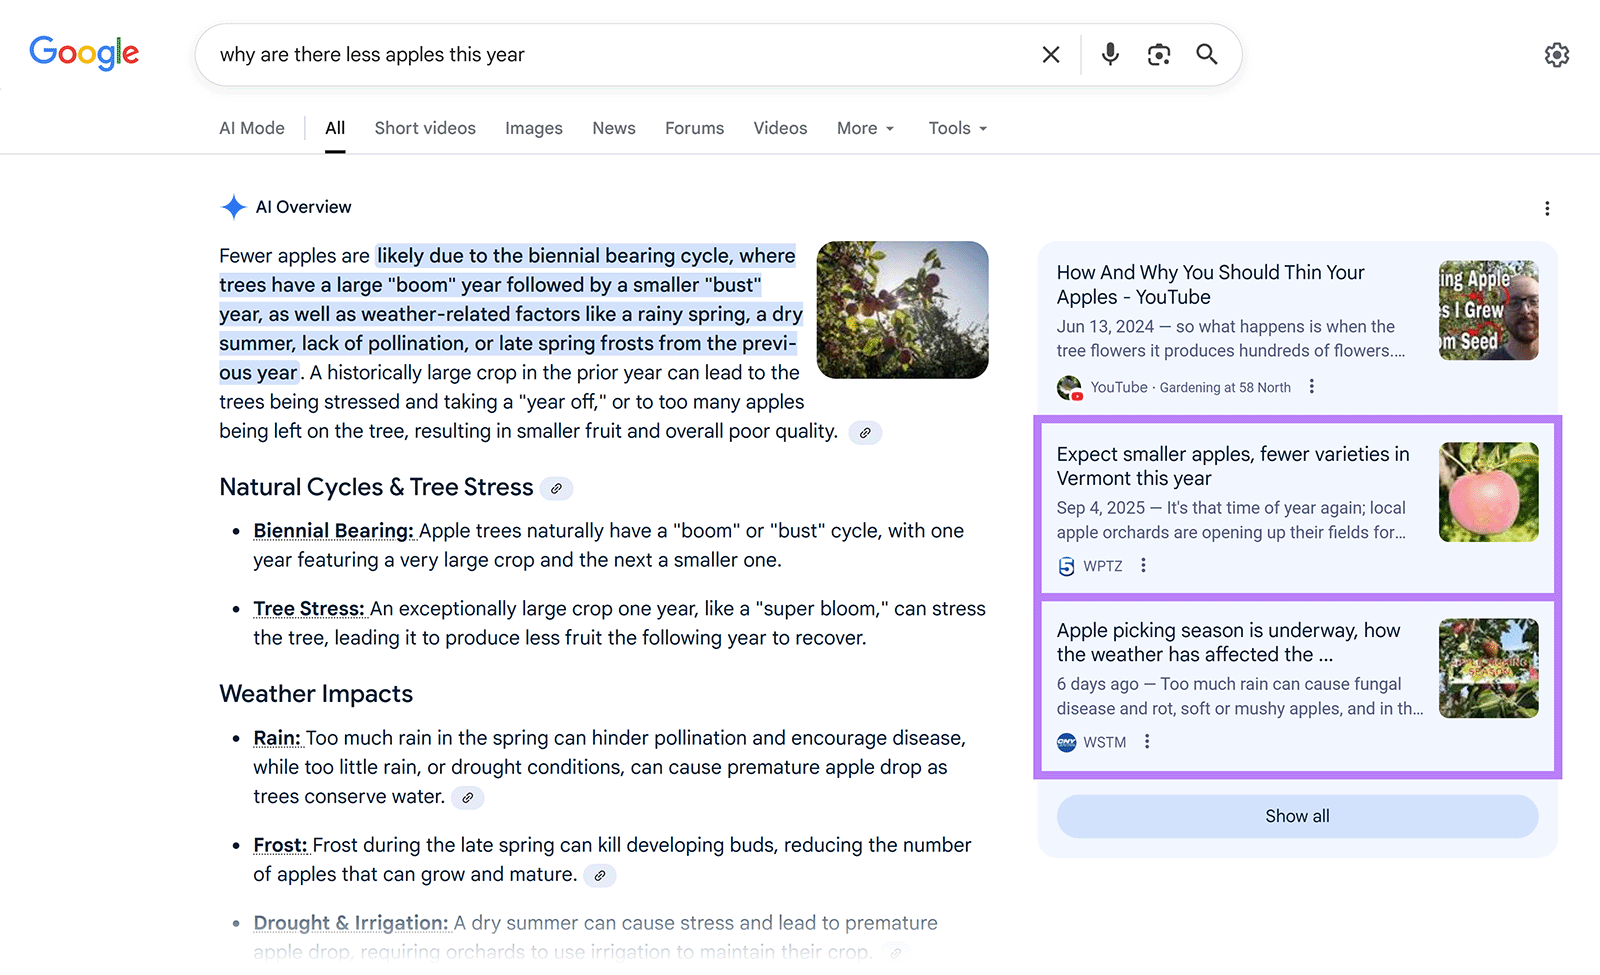Open Google Lens image search icon
The height and width of the screenshot is (975, 1600).
(1158, 55)
